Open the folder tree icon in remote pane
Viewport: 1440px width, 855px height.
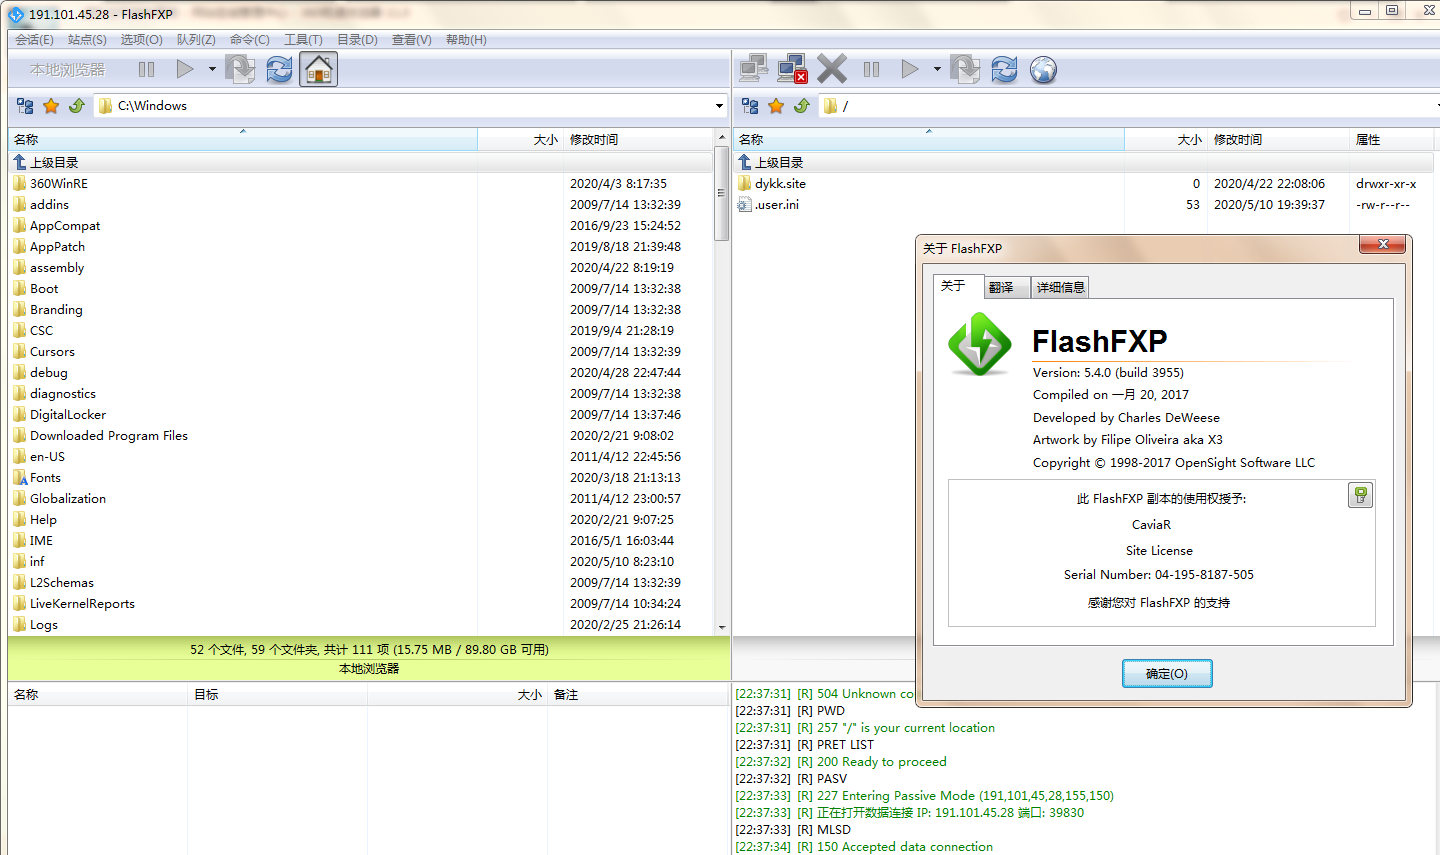[750, 106]
